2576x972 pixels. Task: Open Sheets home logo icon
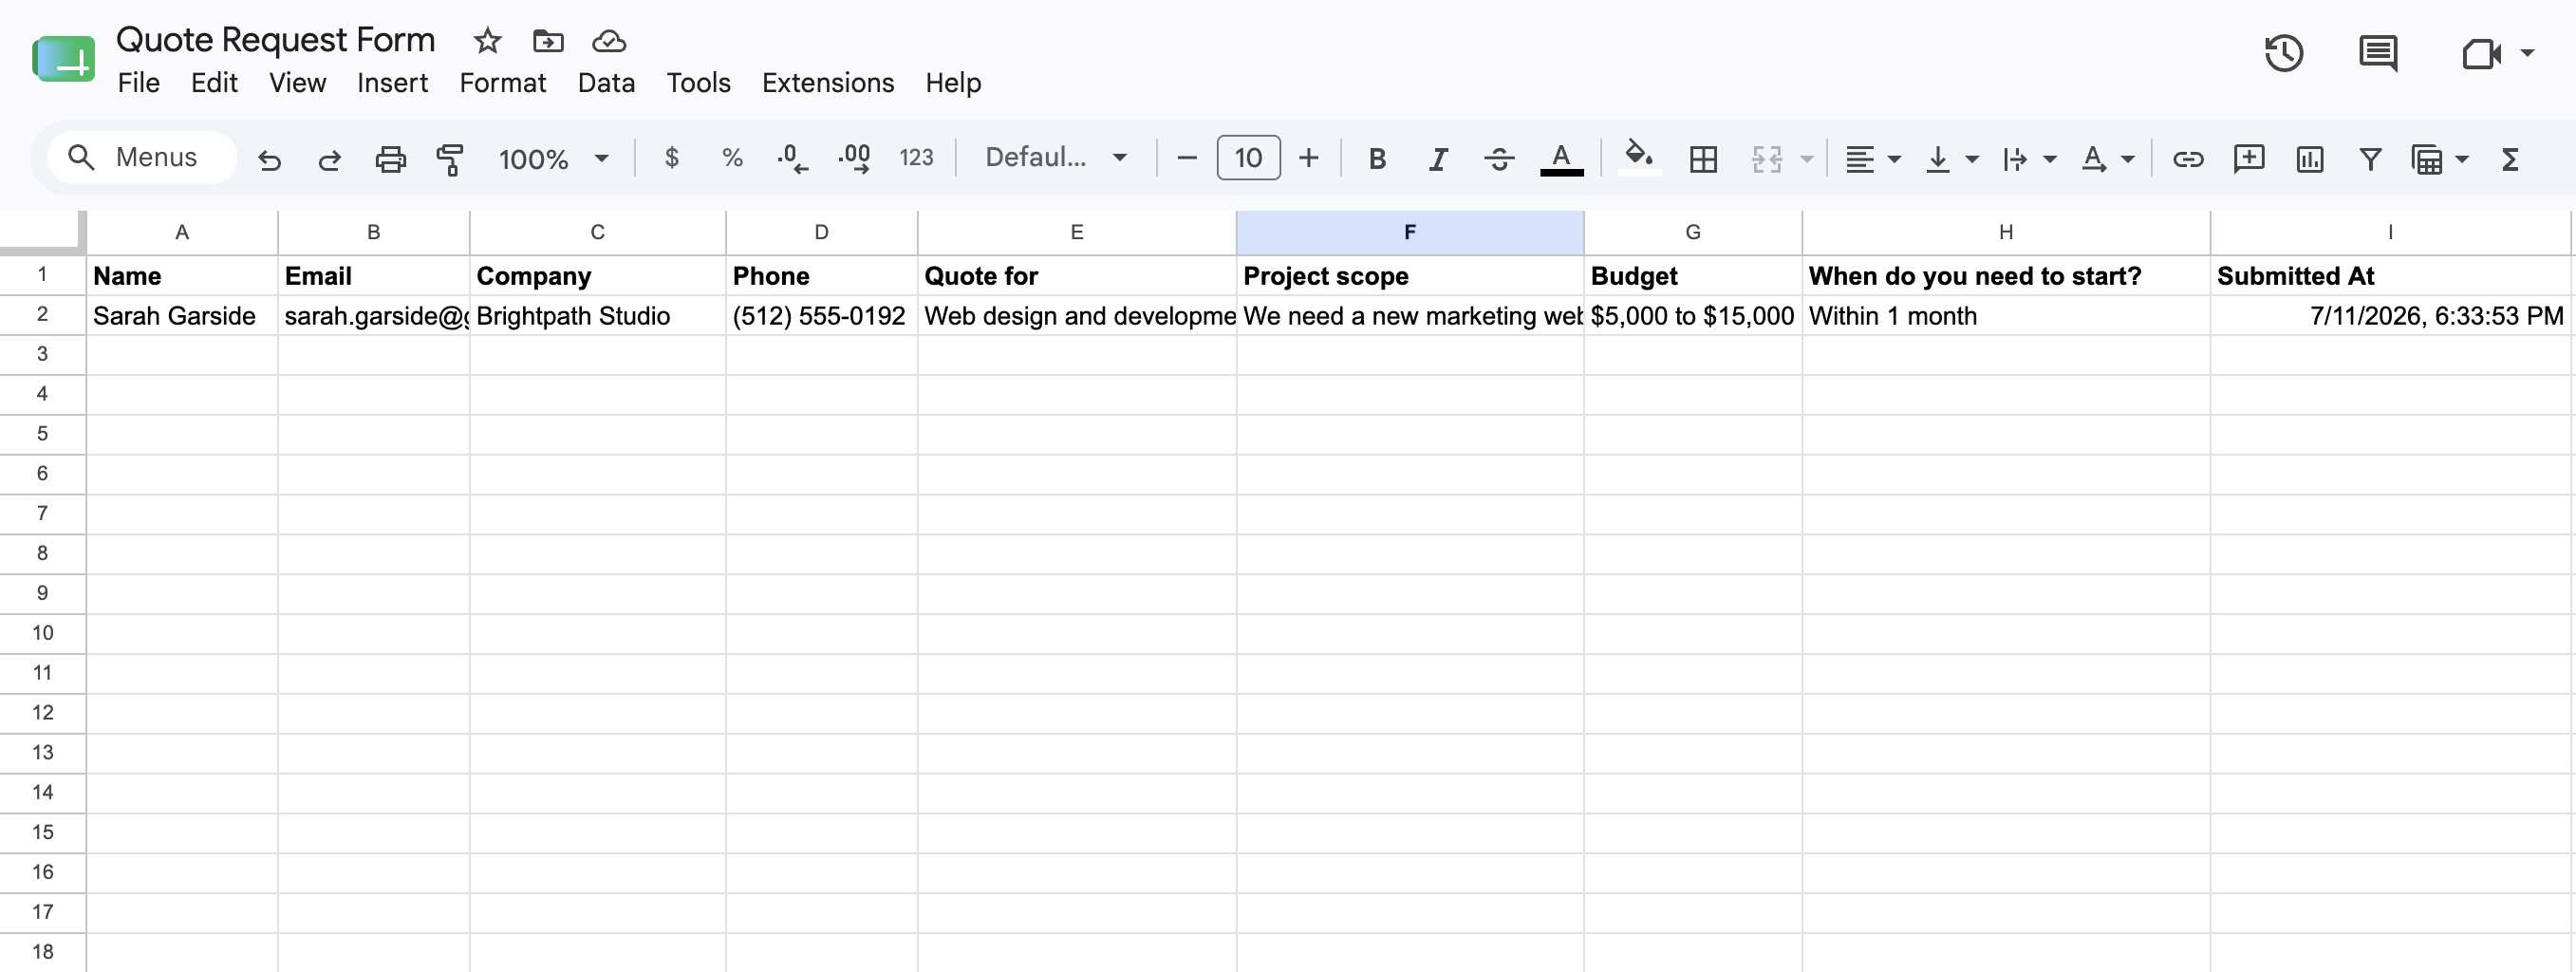click(x=64, y=59)
